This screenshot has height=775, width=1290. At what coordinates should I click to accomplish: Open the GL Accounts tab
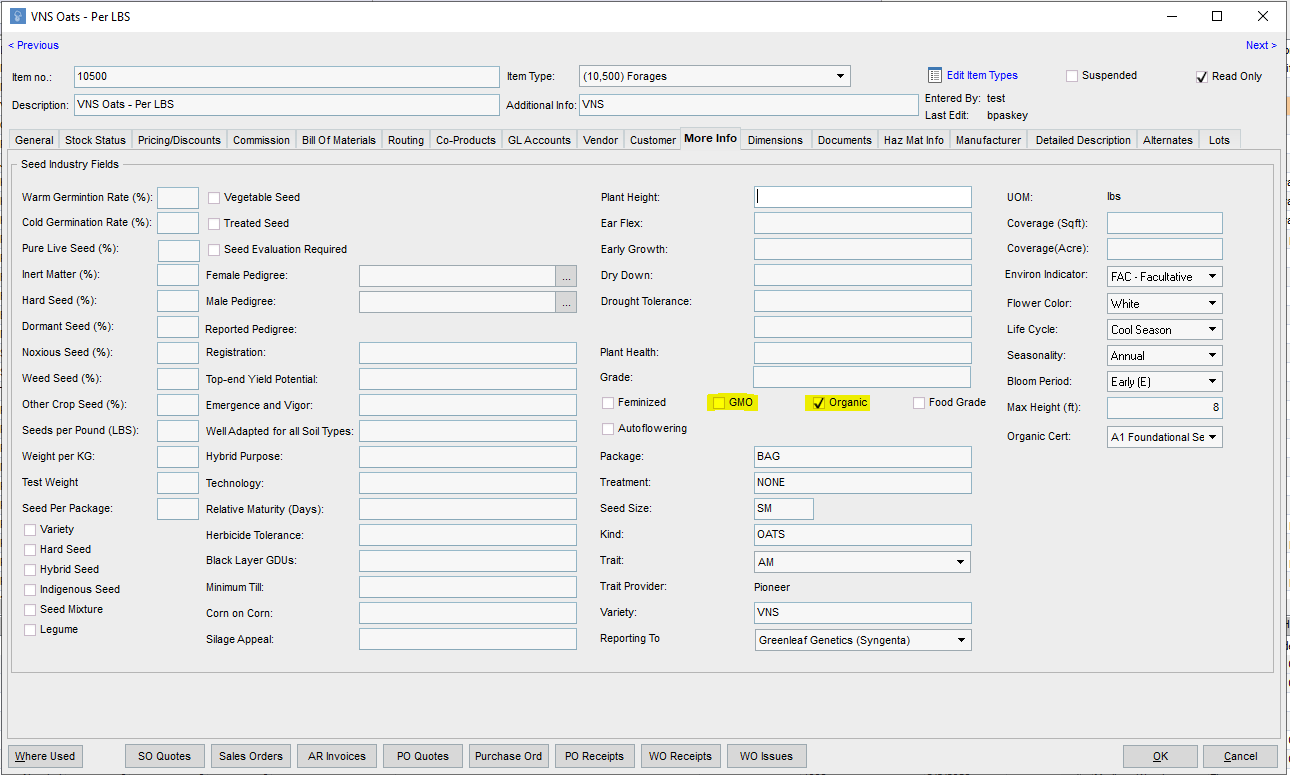(x=539, y=140)
